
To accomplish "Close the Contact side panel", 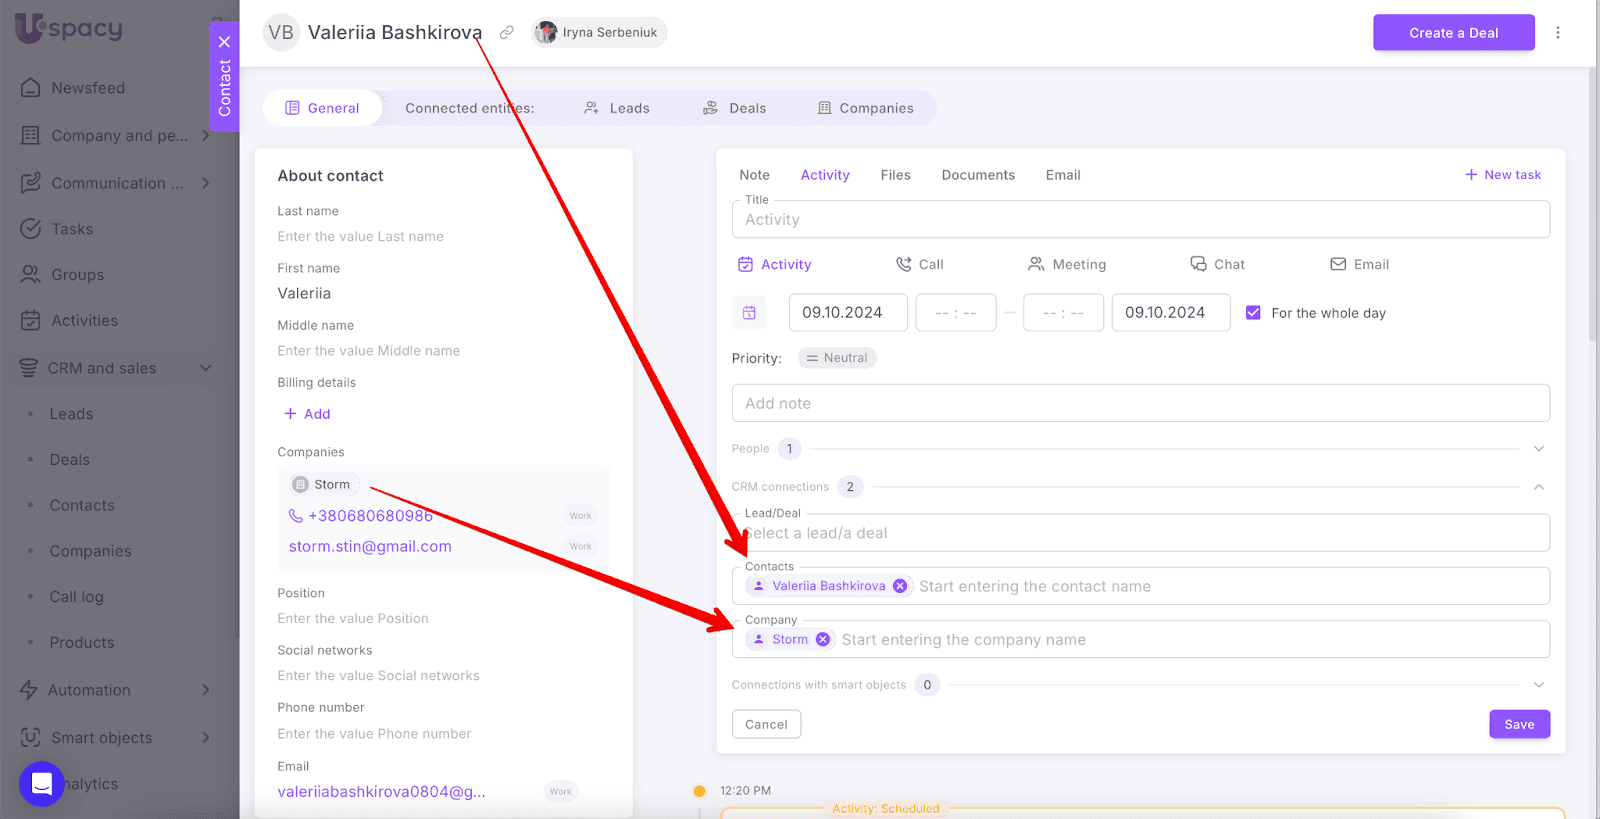I will pos(224,42).
